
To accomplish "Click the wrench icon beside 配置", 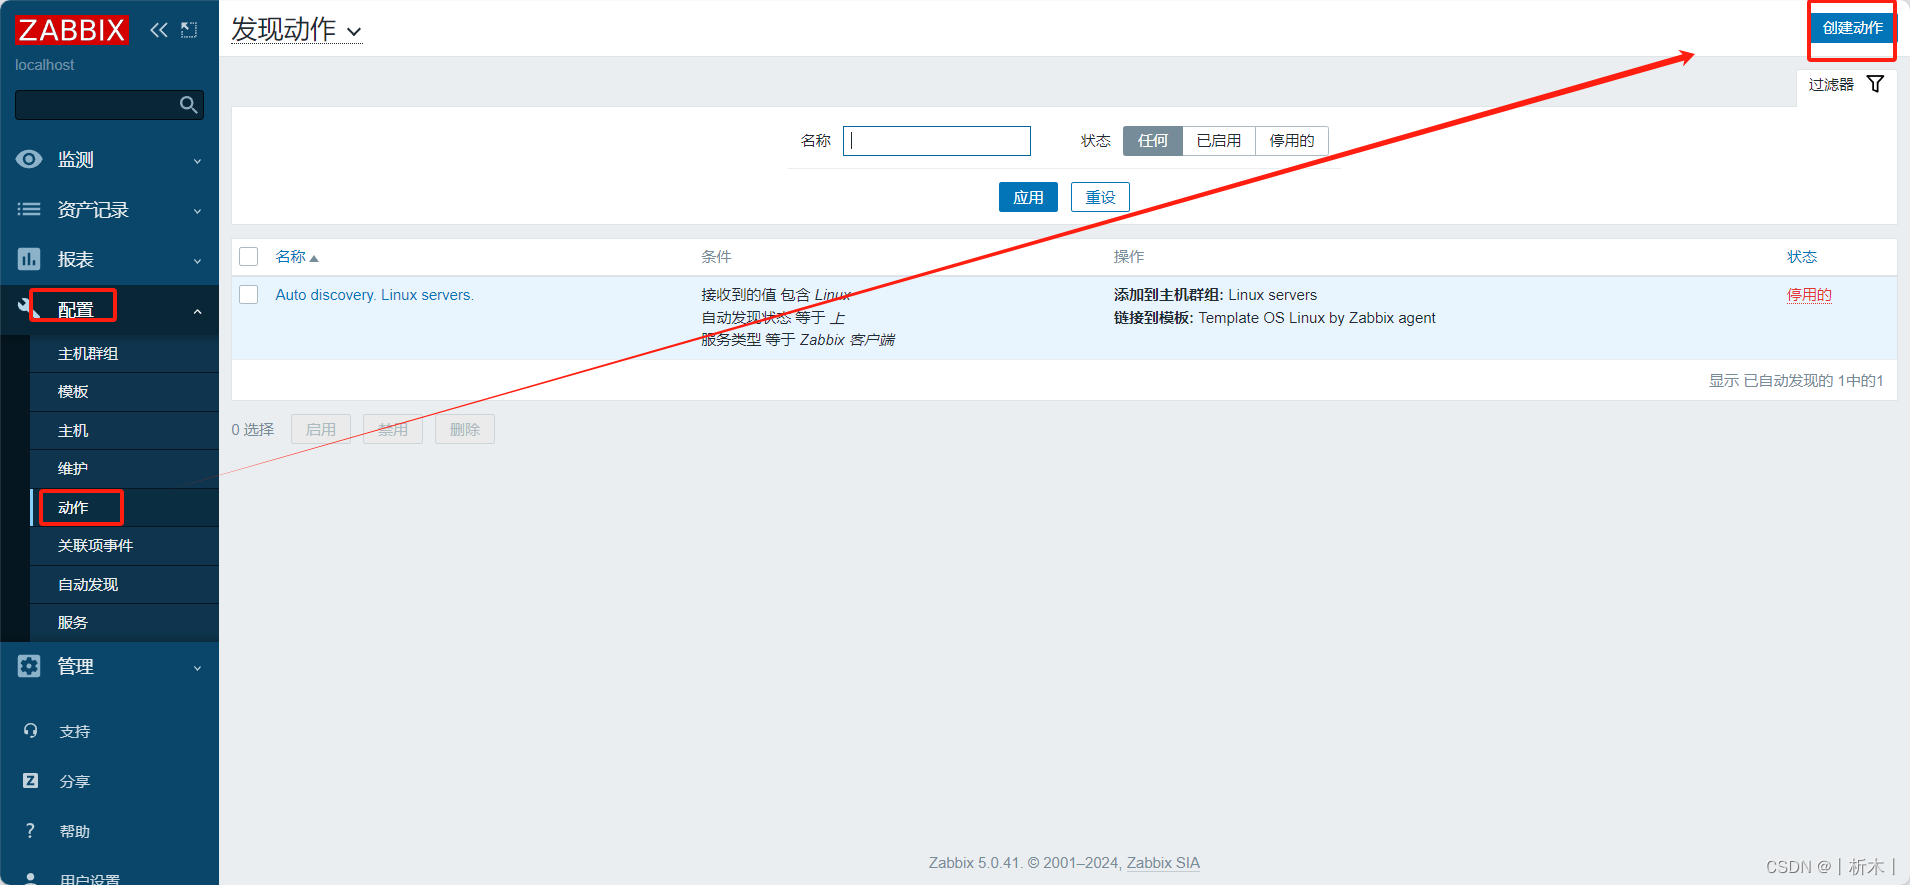I will point(26,306).
